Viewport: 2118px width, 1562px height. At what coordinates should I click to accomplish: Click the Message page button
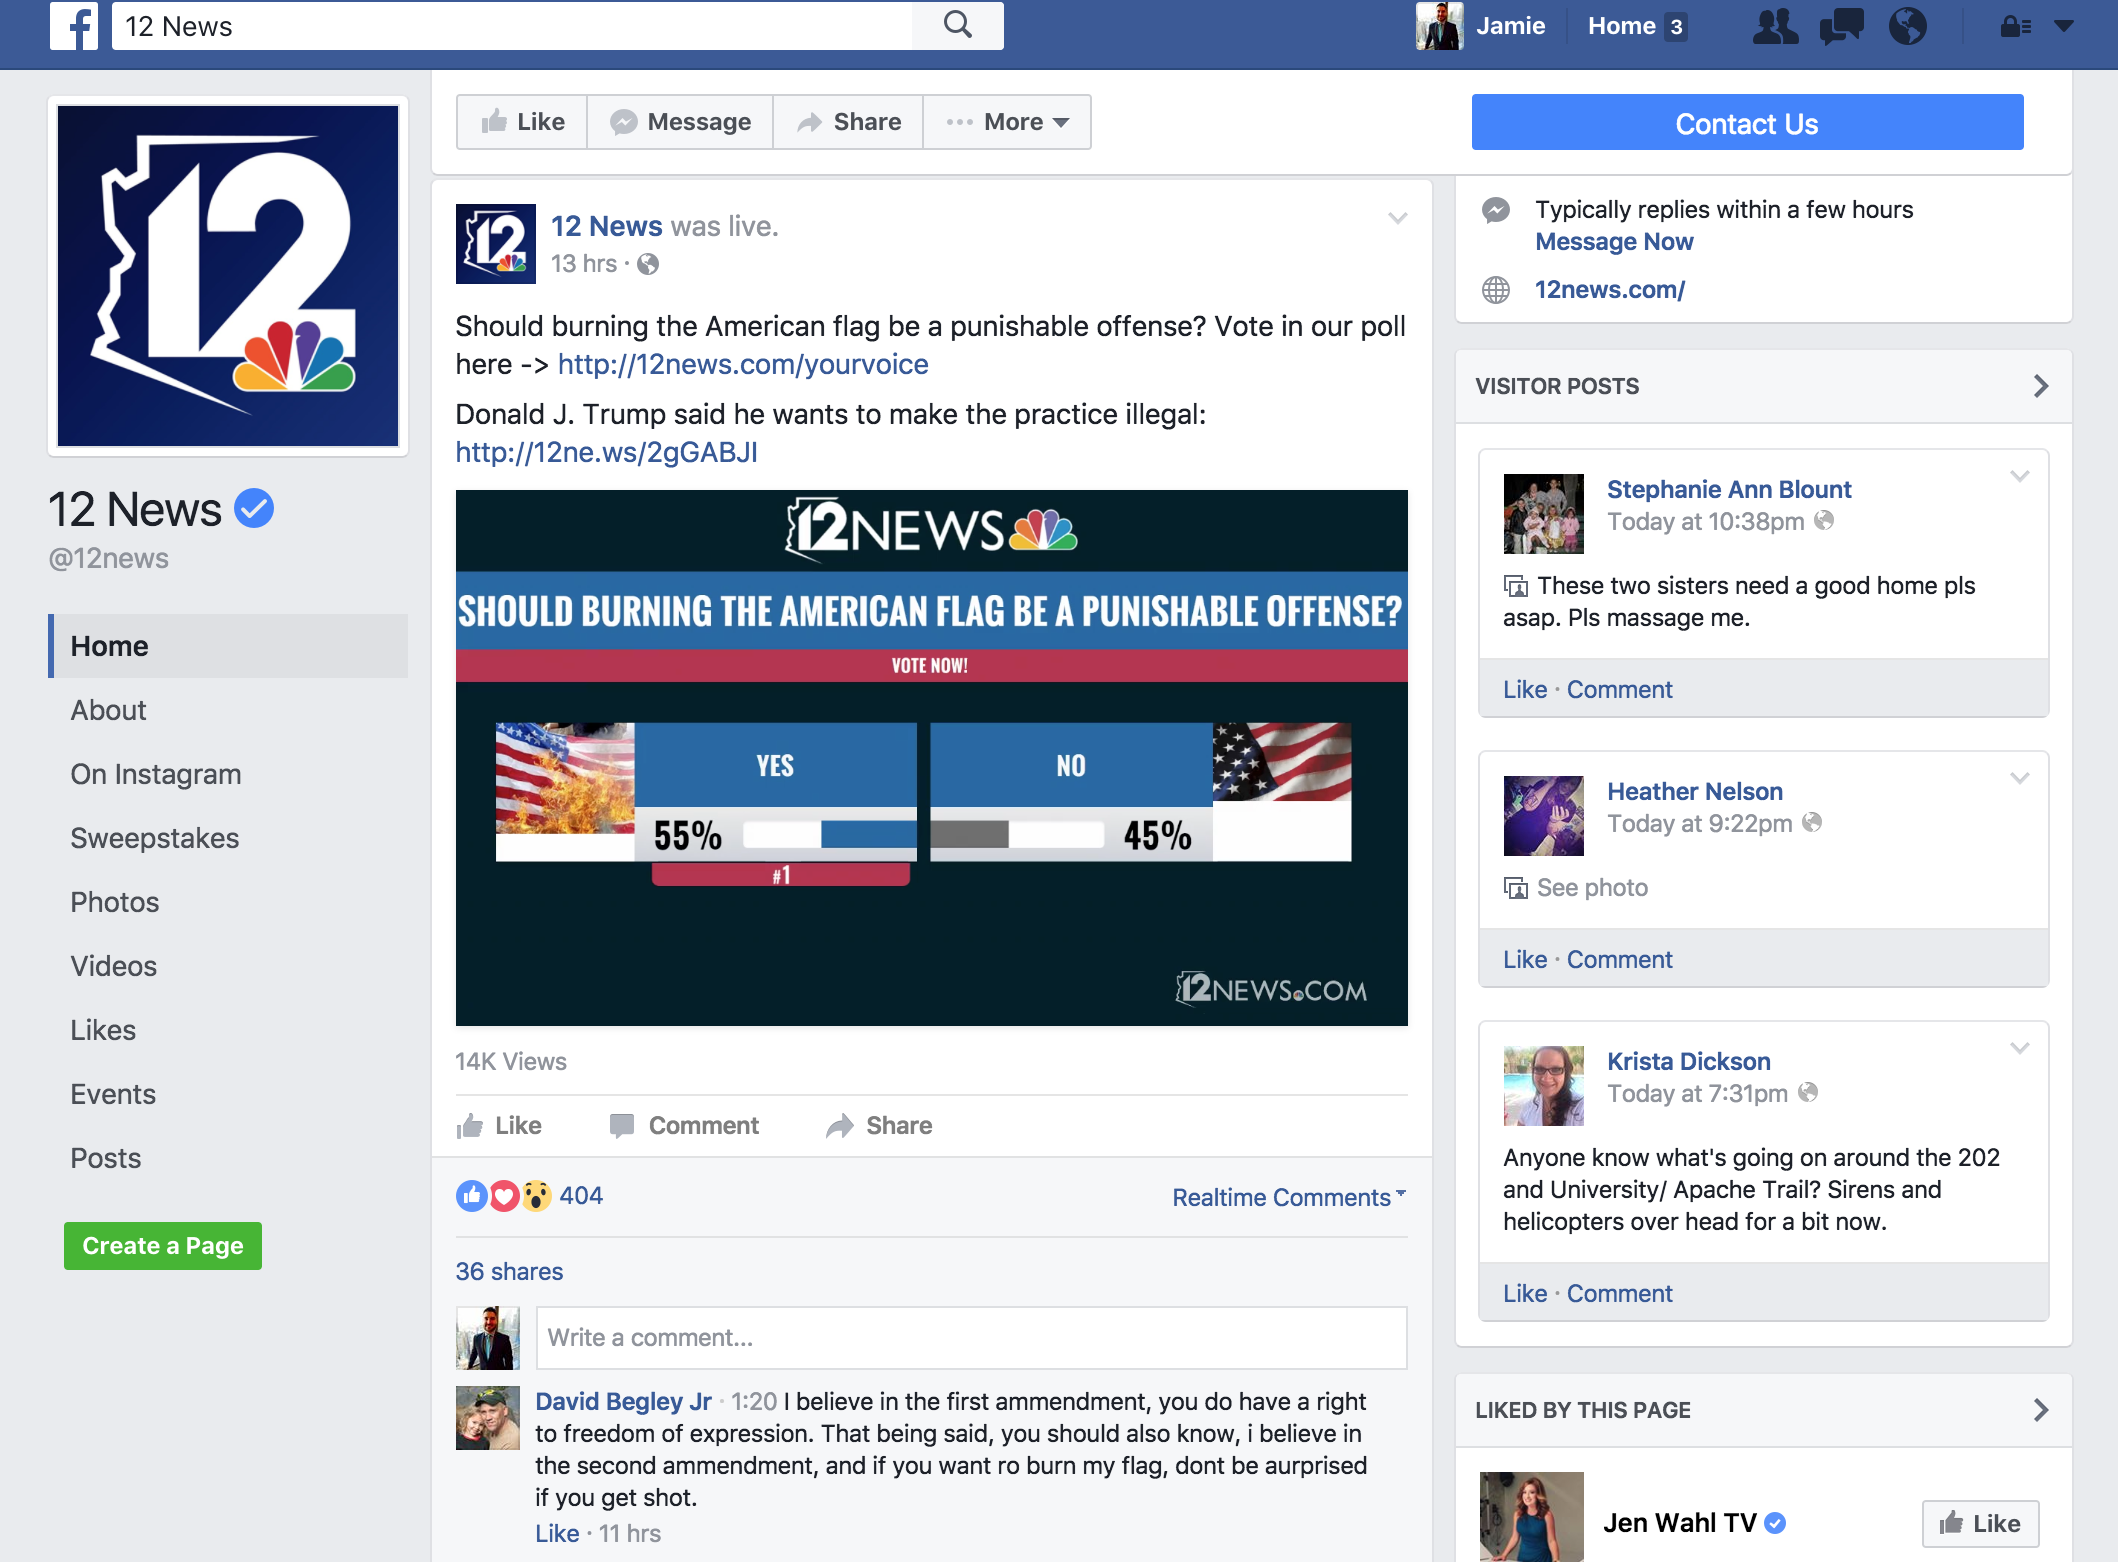[680, 122]
